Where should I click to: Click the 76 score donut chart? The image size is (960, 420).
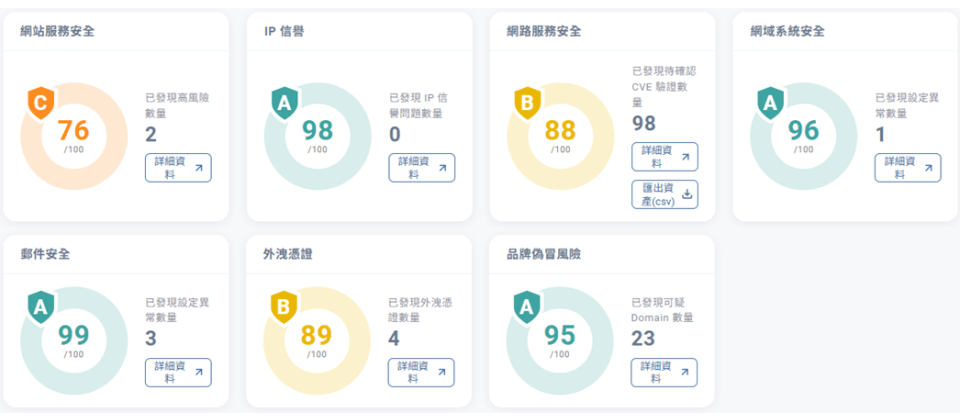tap(74, 133)
